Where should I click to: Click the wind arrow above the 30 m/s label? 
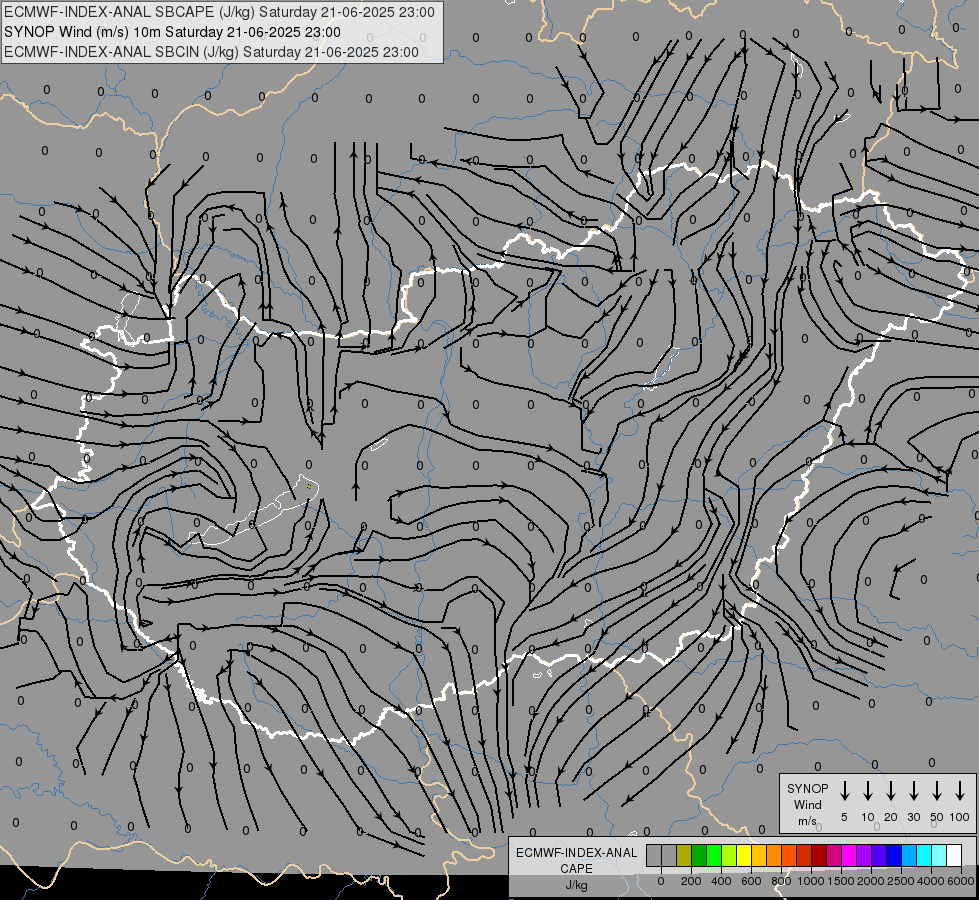[x=913, y=791]
